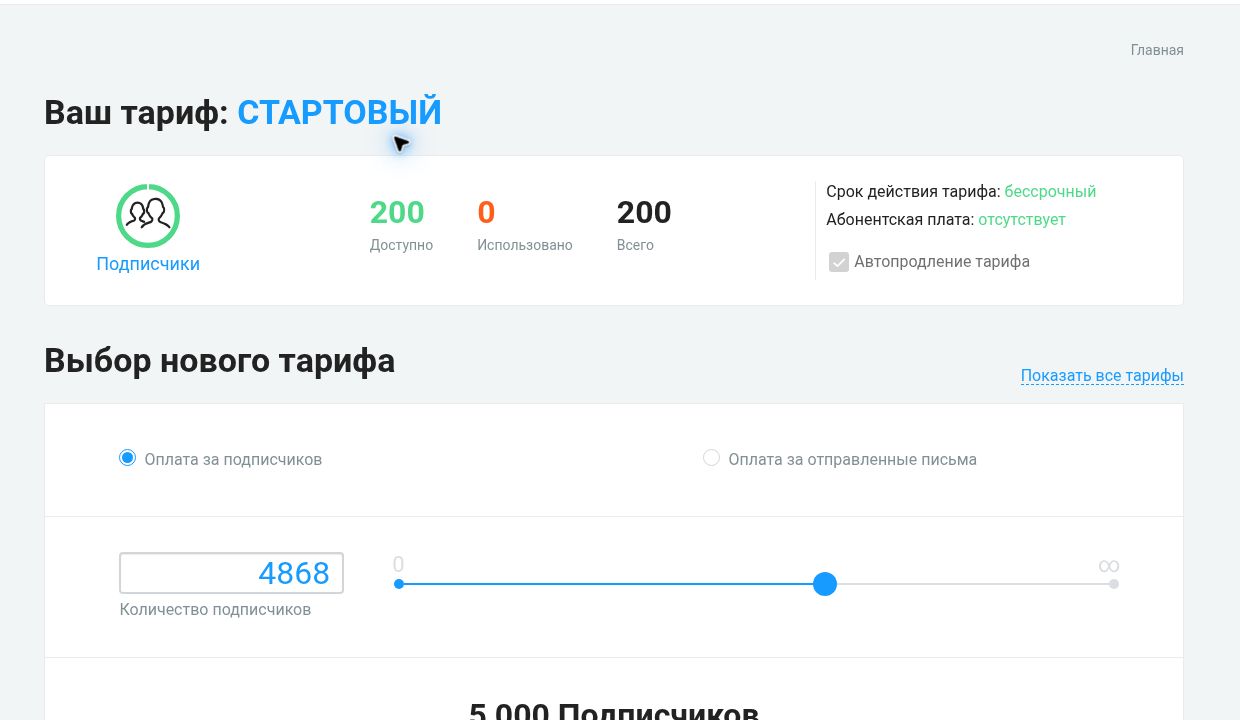Open the Подписчики link under the icon
Image resolution: width=1240 pixels, height=720 pixels.
click(148, 264)
